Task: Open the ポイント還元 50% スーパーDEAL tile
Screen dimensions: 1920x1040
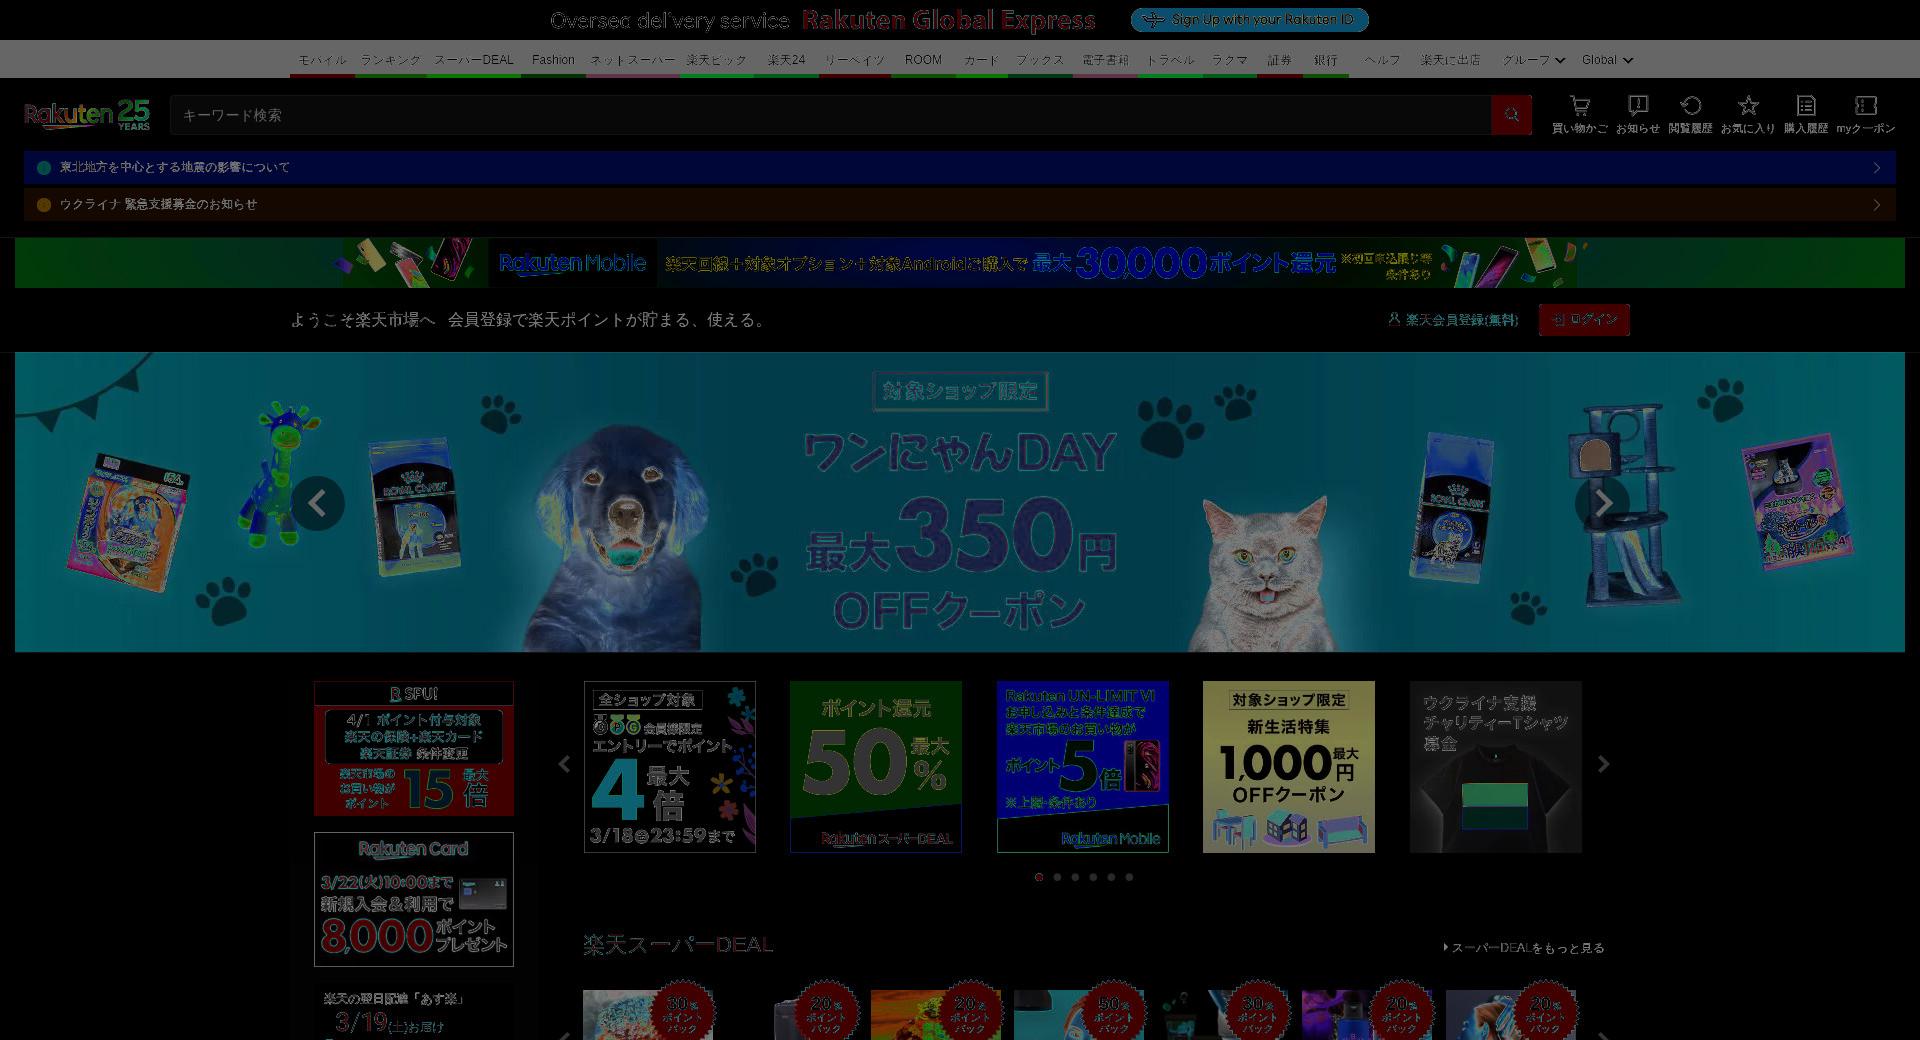Action: pos(876,767)
